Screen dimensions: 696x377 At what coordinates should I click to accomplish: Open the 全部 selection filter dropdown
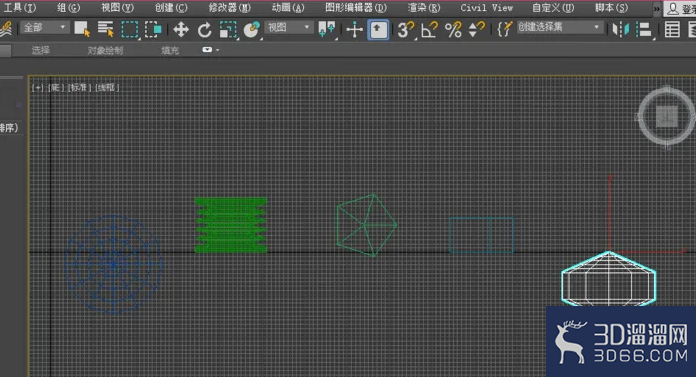point(44,28)
